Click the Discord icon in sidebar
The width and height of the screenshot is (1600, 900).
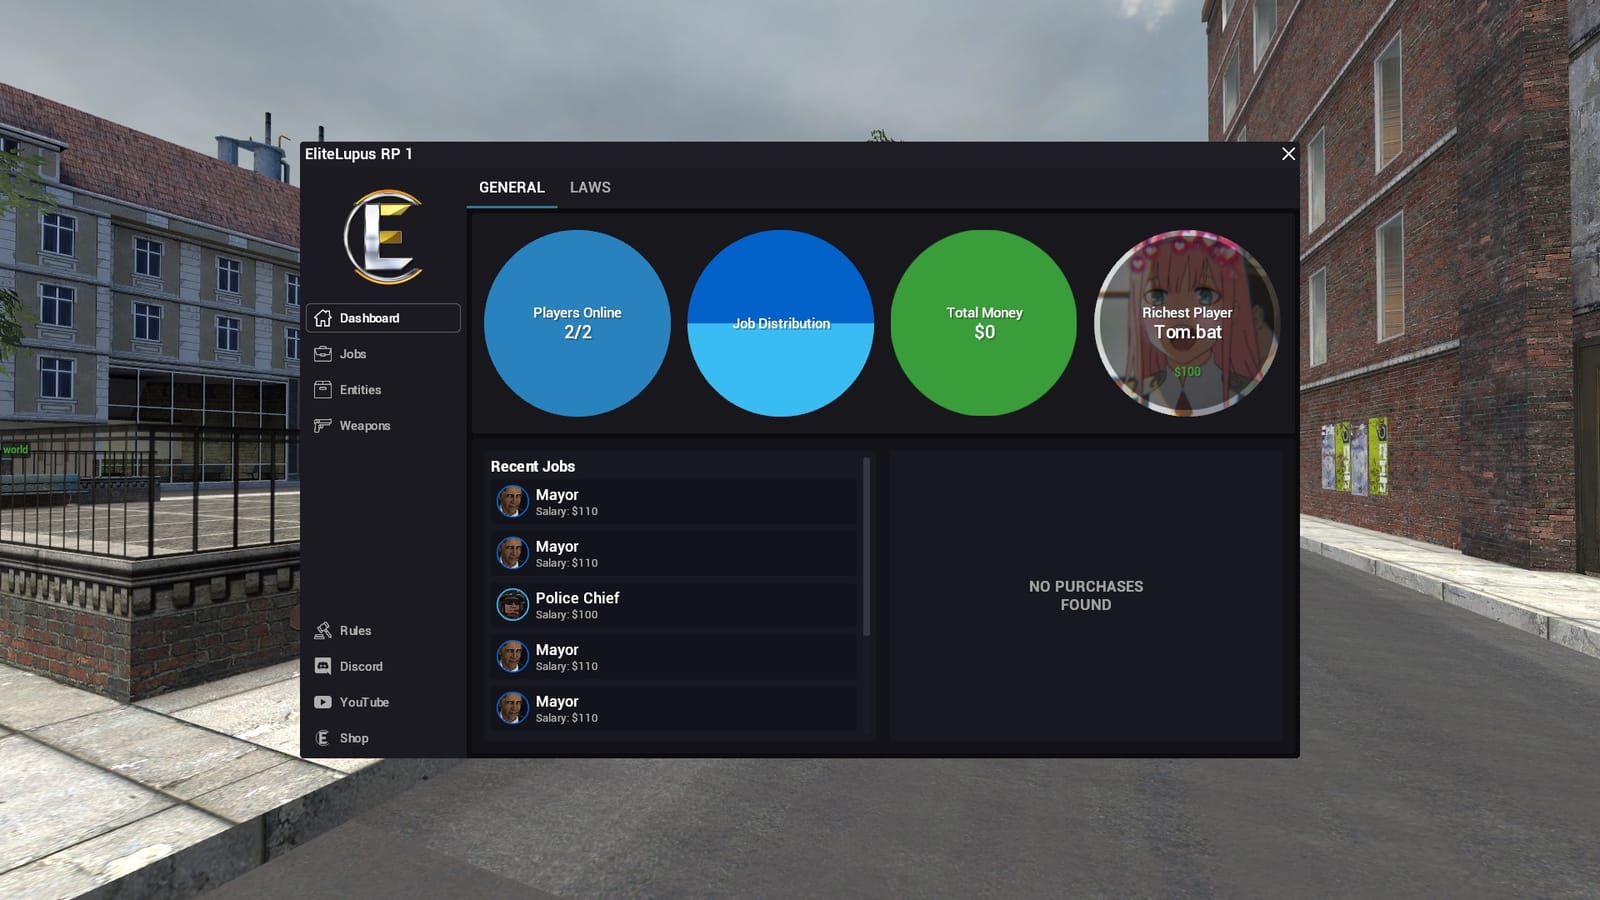click(322, 666)
